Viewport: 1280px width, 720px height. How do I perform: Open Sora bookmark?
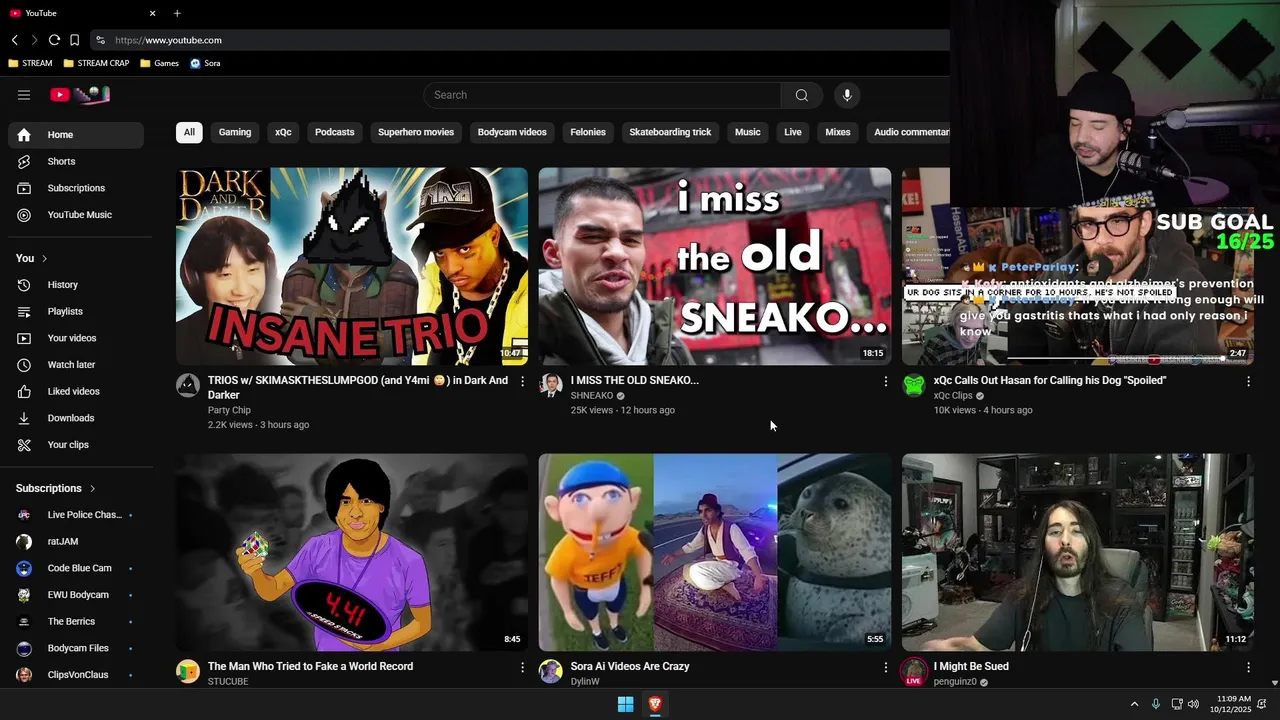coord(205,63)
